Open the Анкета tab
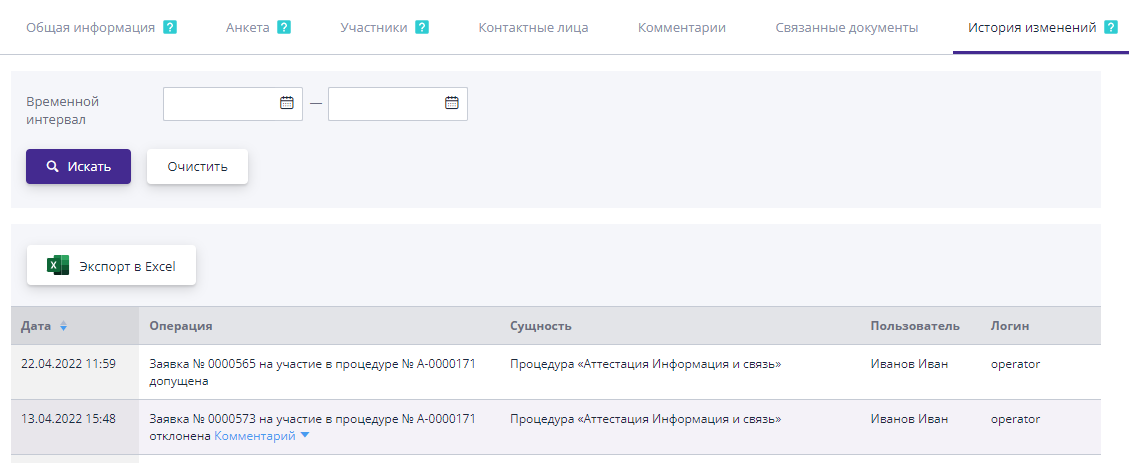1129x463 pixels. (x=248, y=28)
